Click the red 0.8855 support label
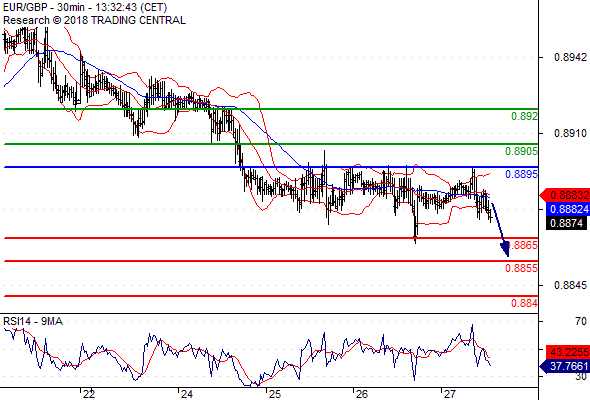590x400 pixels. coord(521,268)
